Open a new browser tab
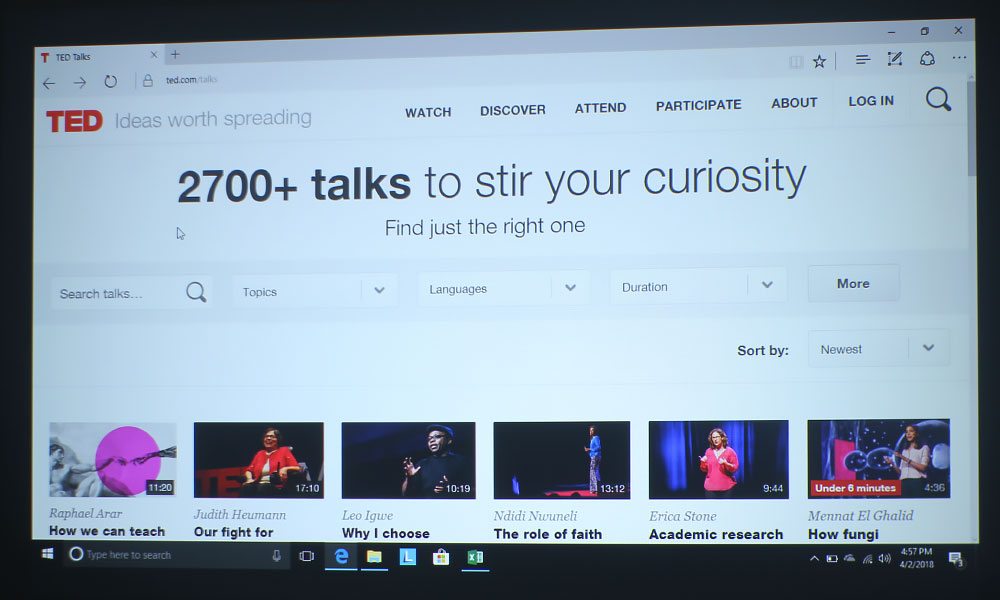The width and height of the screenshot is (1000, 600). pyautogui.click(x=175, y=55)
